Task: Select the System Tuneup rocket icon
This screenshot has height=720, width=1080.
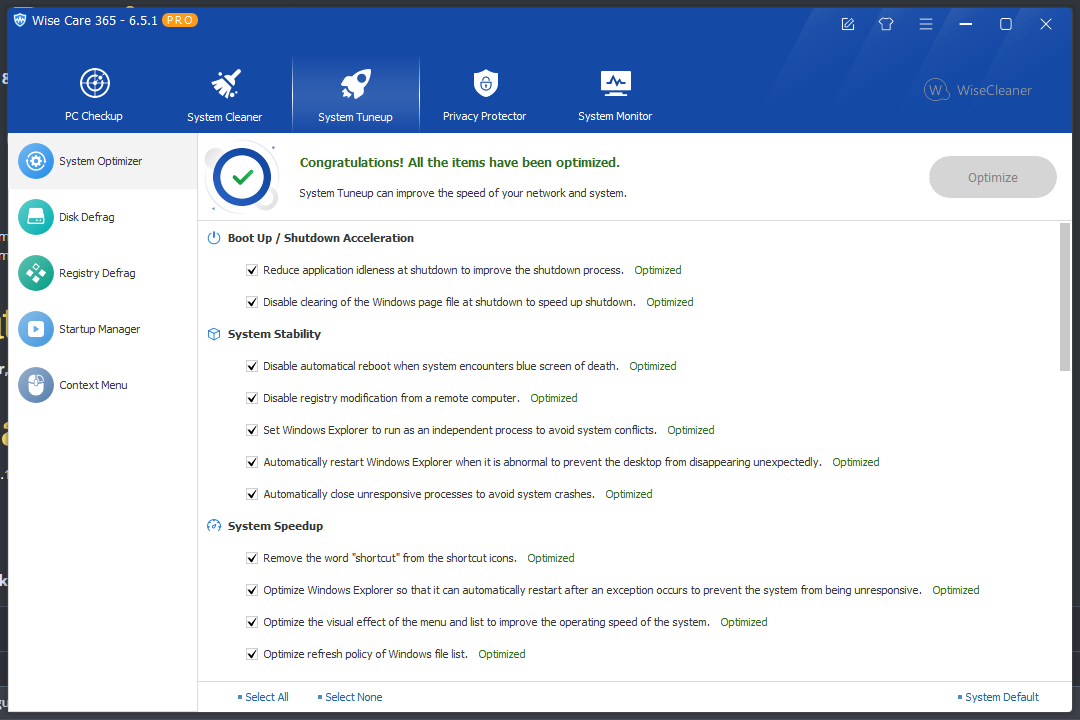Action: click(355, 83)
